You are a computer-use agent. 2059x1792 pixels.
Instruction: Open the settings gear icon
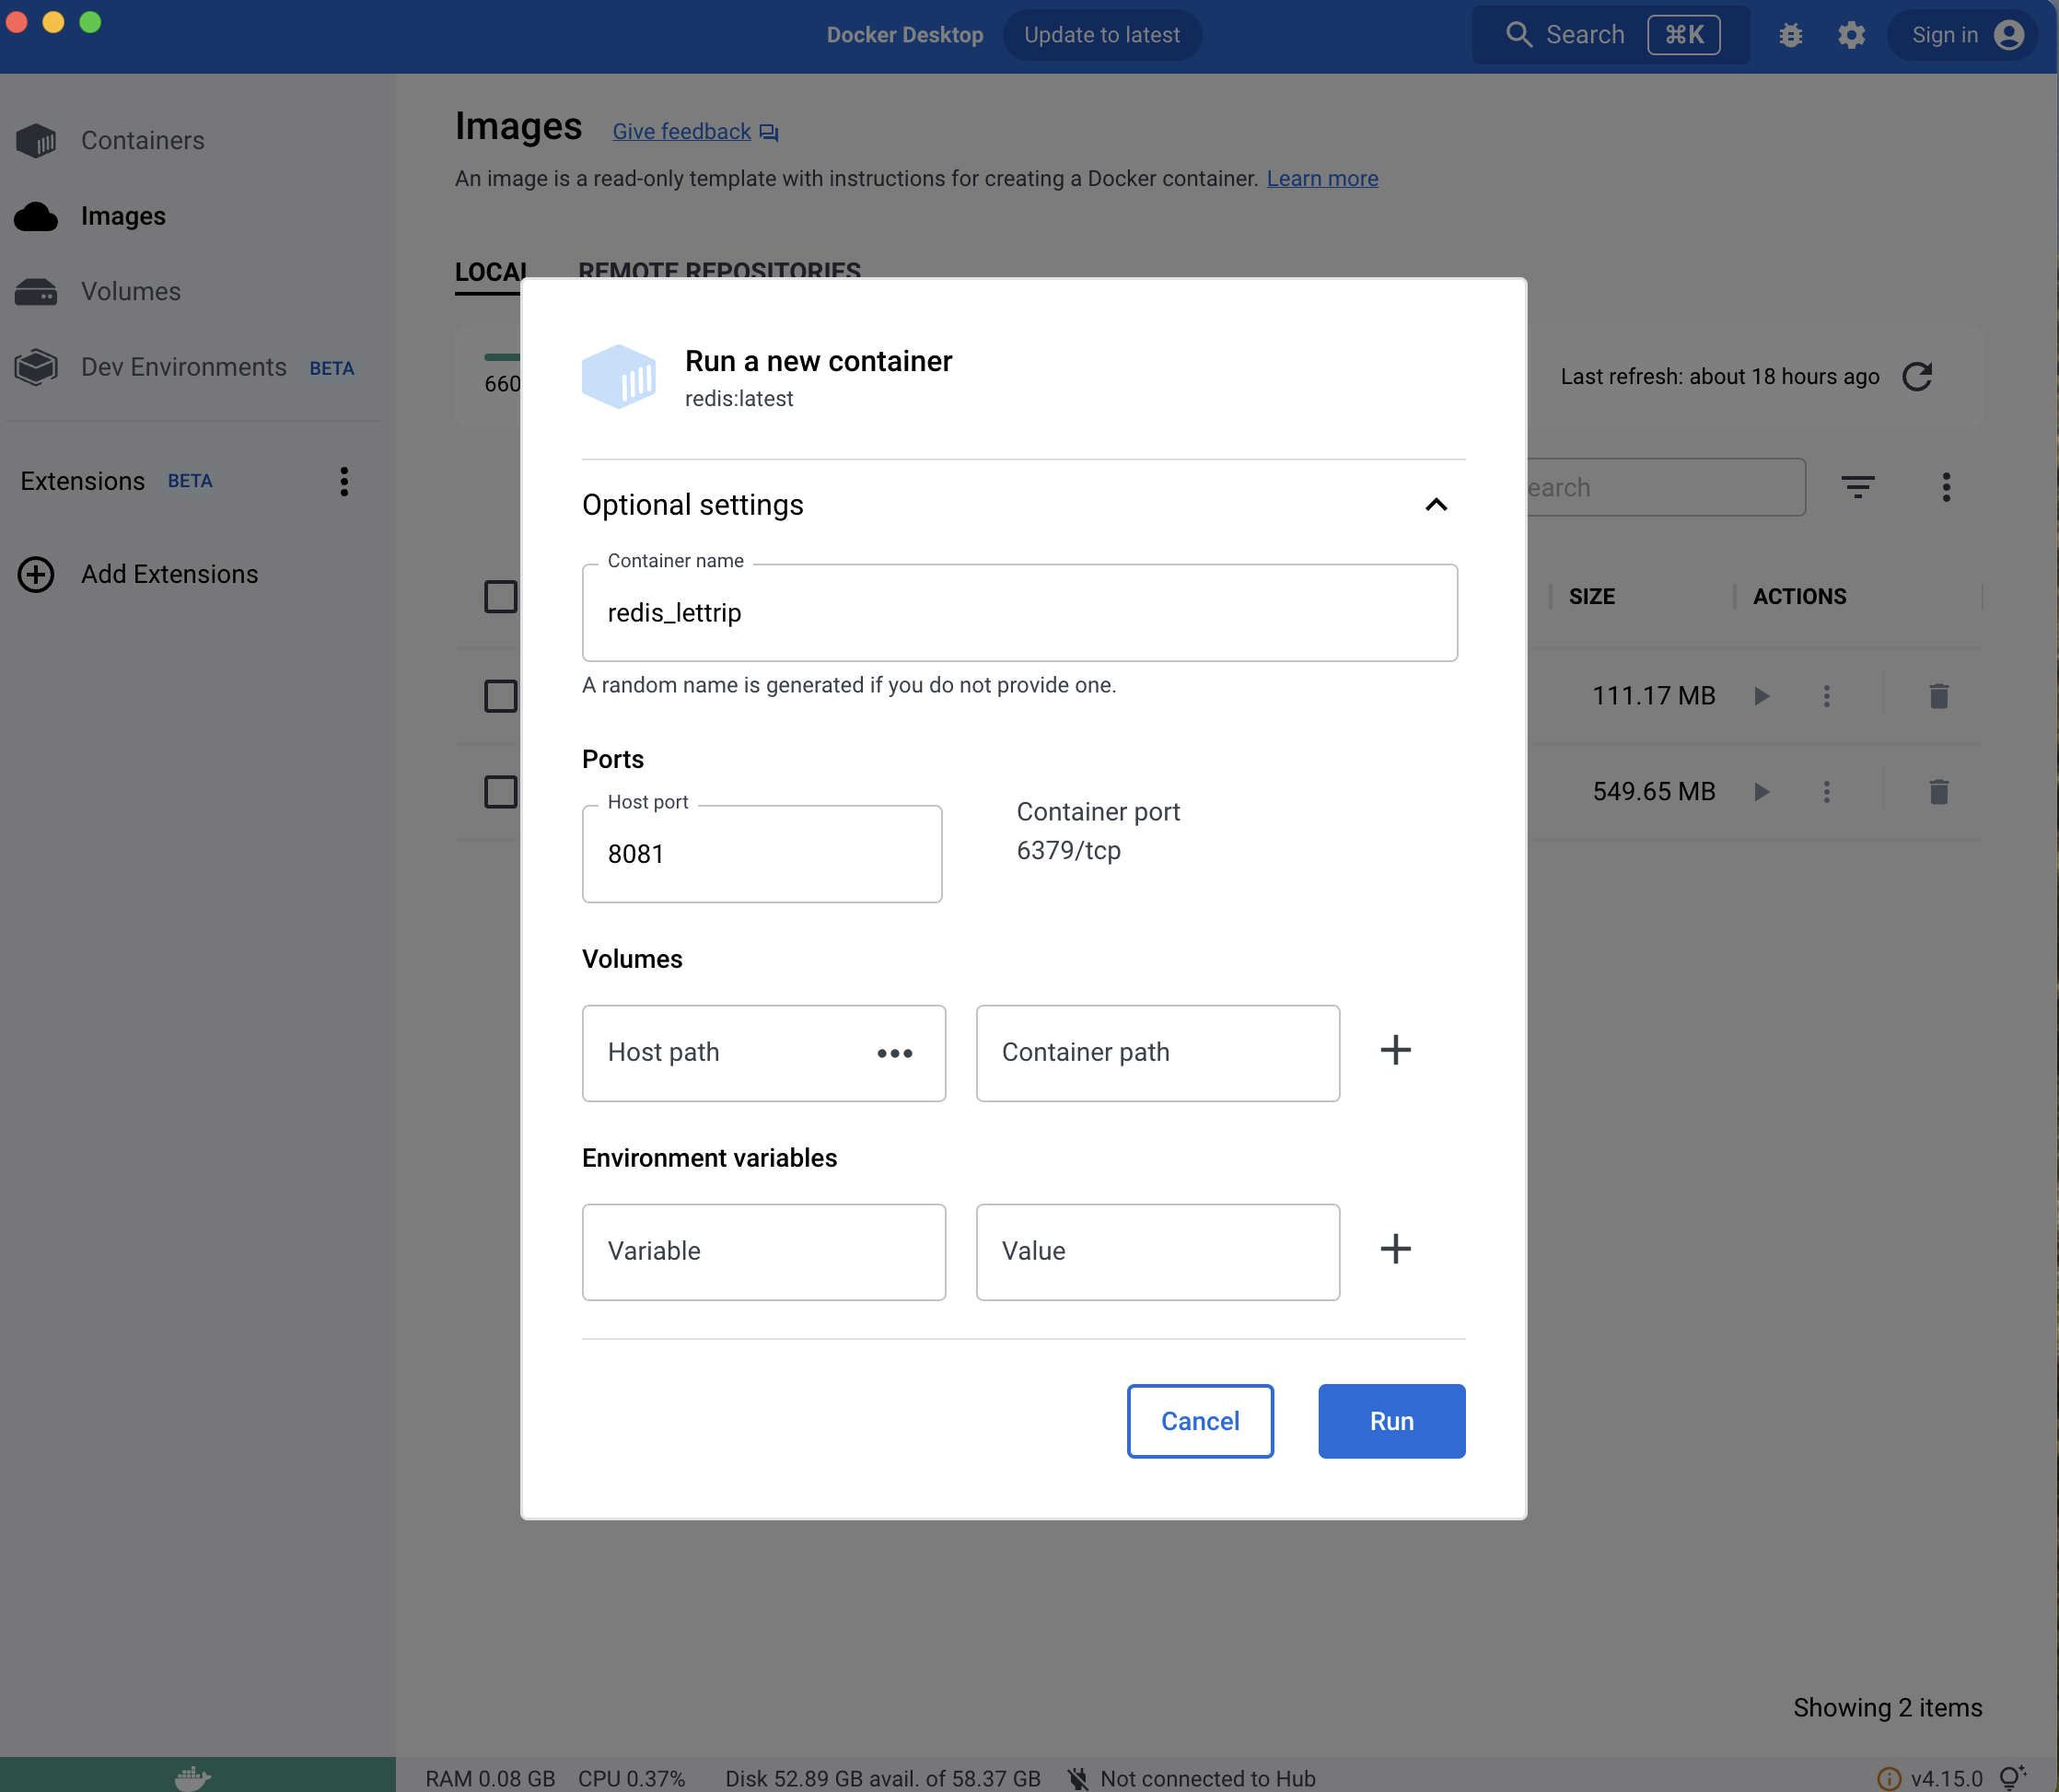pyautogui.click(x=1851, y=36)
